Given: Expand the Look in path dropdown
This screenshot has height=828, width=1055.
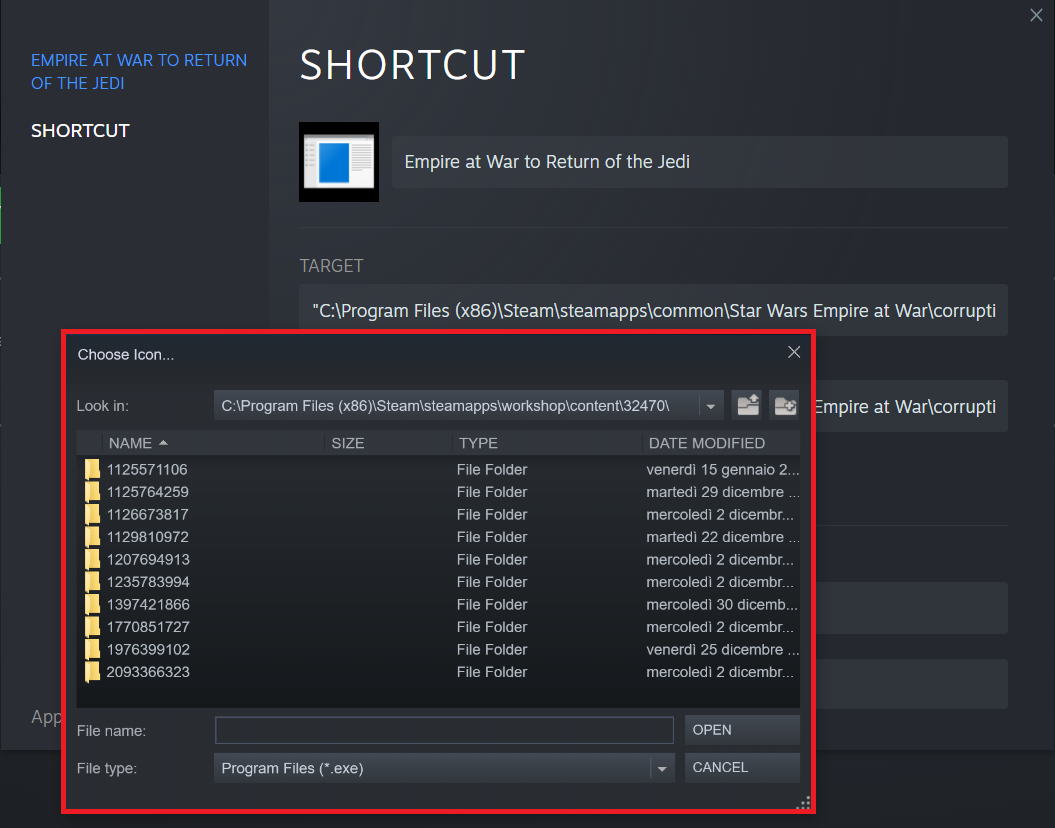Looking at the screenshot, I should tap(711, 406).
